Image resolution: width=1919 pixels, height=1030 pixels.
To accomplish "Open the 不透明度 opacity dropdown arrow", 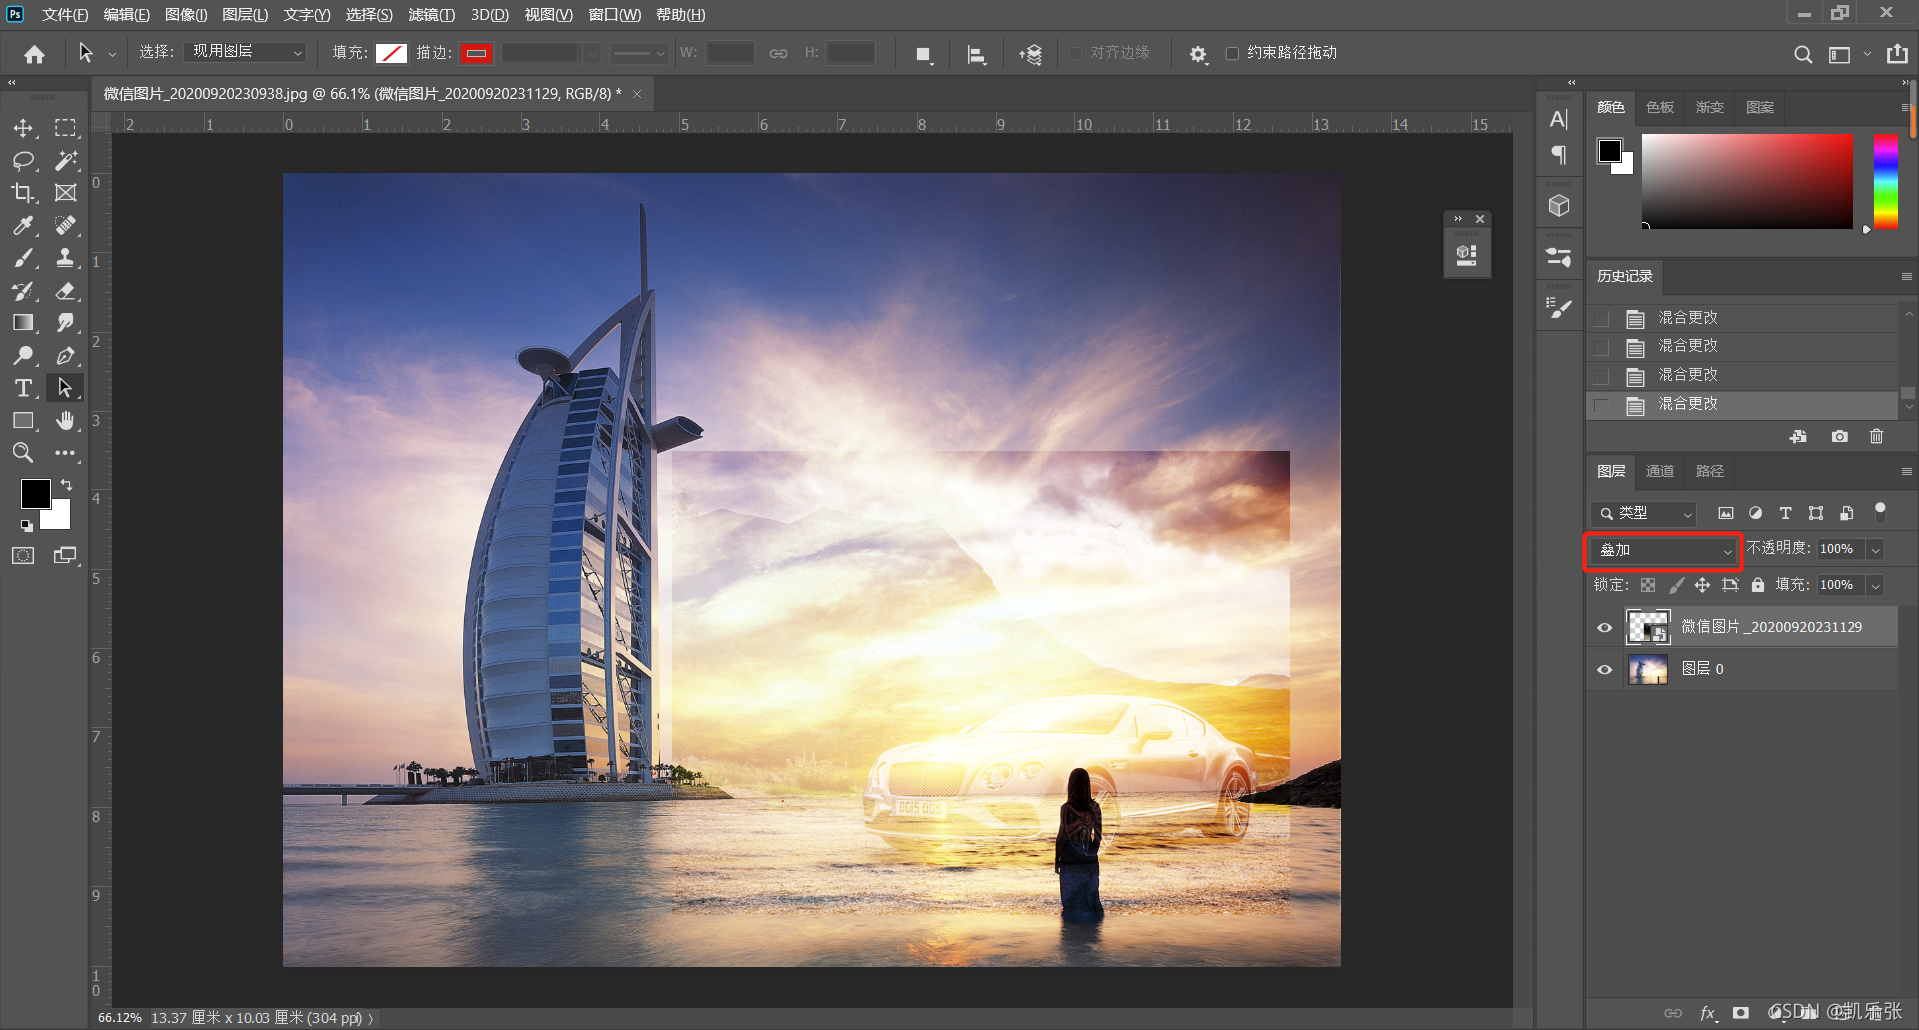I will pyautogui.click(x=1876, y=549).
